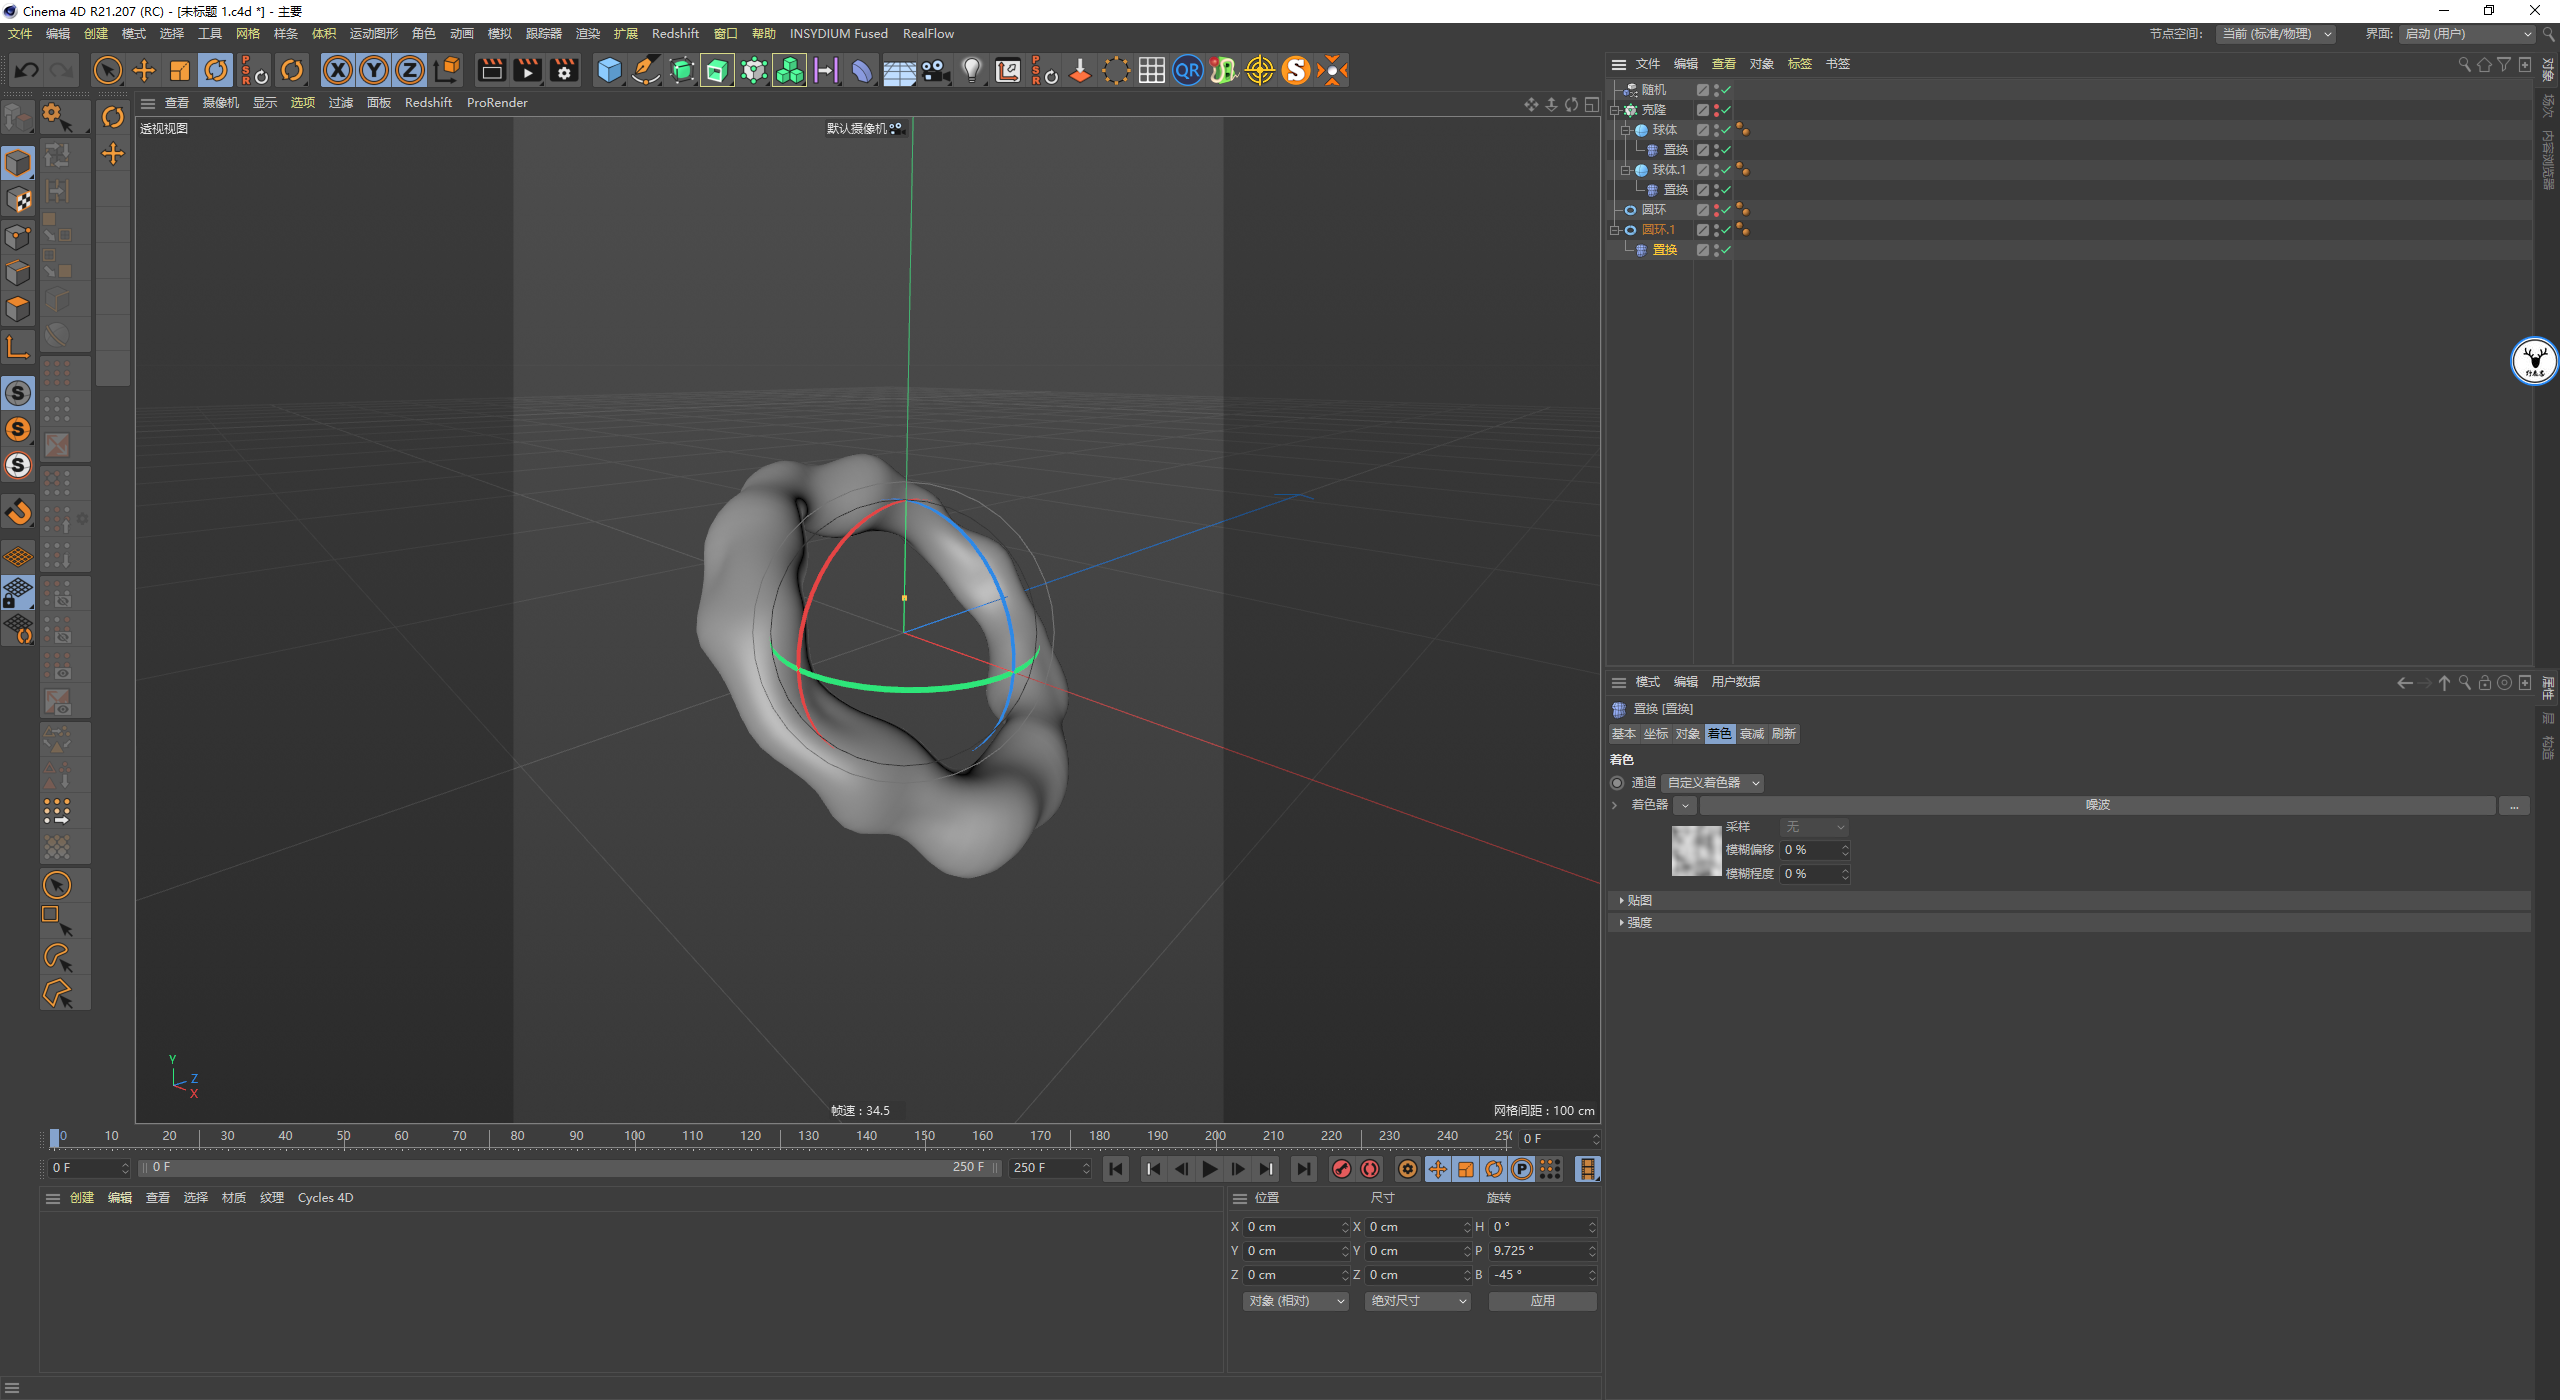The height and width of the screenshot is (1400, 2560).
Task: Toggle the Z axis lock
Action: [410, 70]
